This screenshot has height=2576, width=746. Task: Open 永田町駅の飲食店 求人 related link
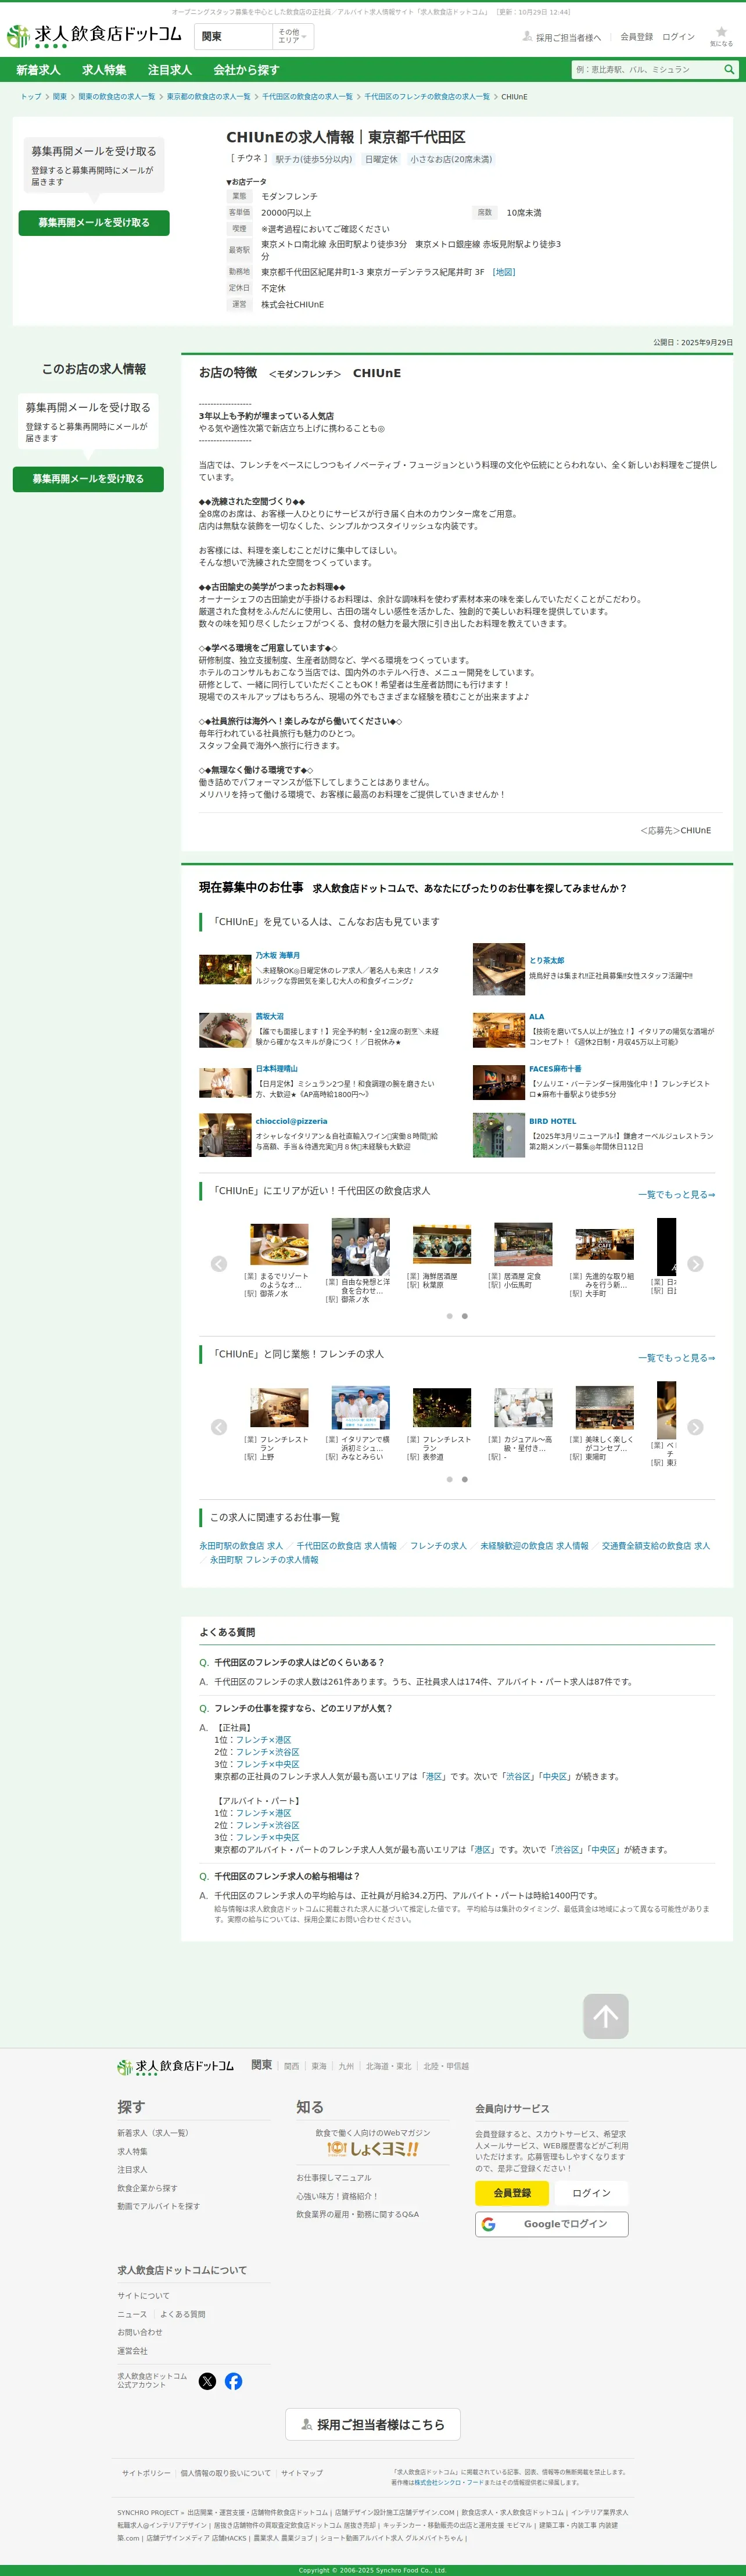click(241, 1546)
